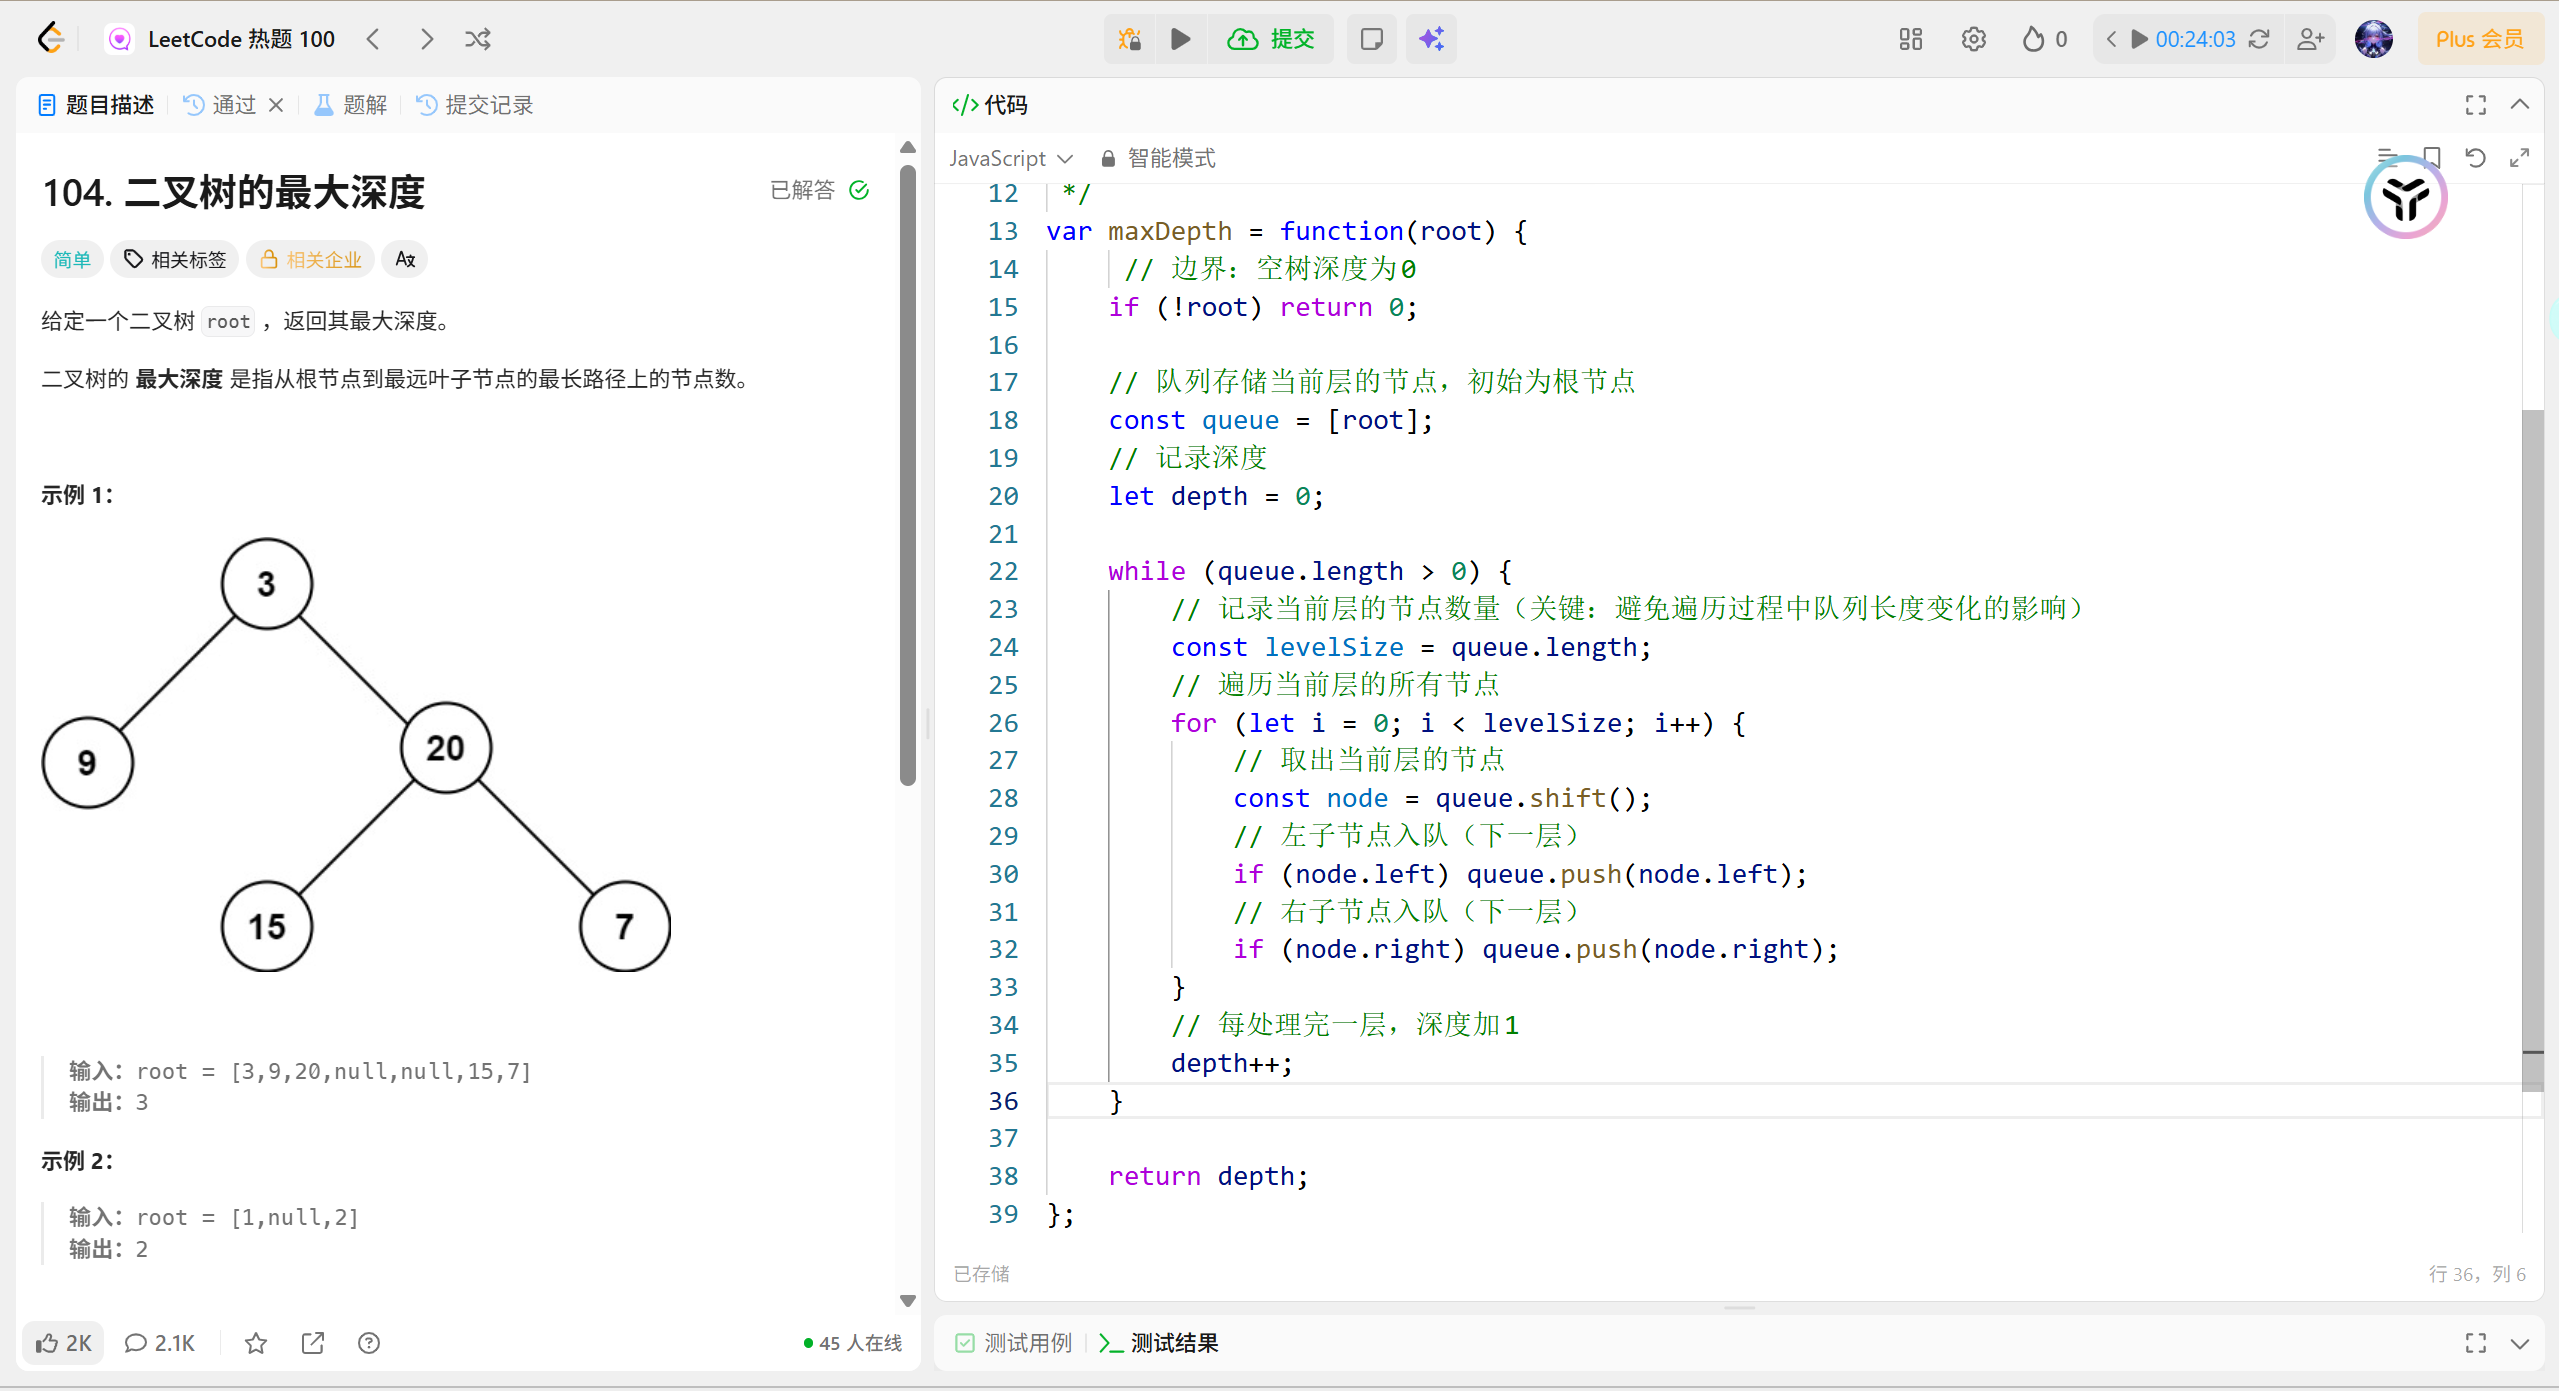The image size is (2559, 1391).
Task: Share the problem with external-link icon
Action: point(313,1343)
